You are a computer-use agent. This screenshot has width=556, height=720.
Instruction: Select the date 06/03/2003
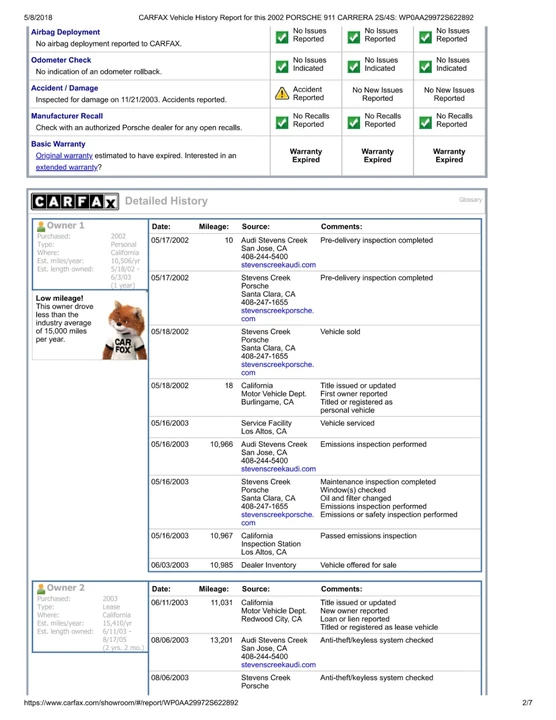pyautogui.click(x=170, y=565)
